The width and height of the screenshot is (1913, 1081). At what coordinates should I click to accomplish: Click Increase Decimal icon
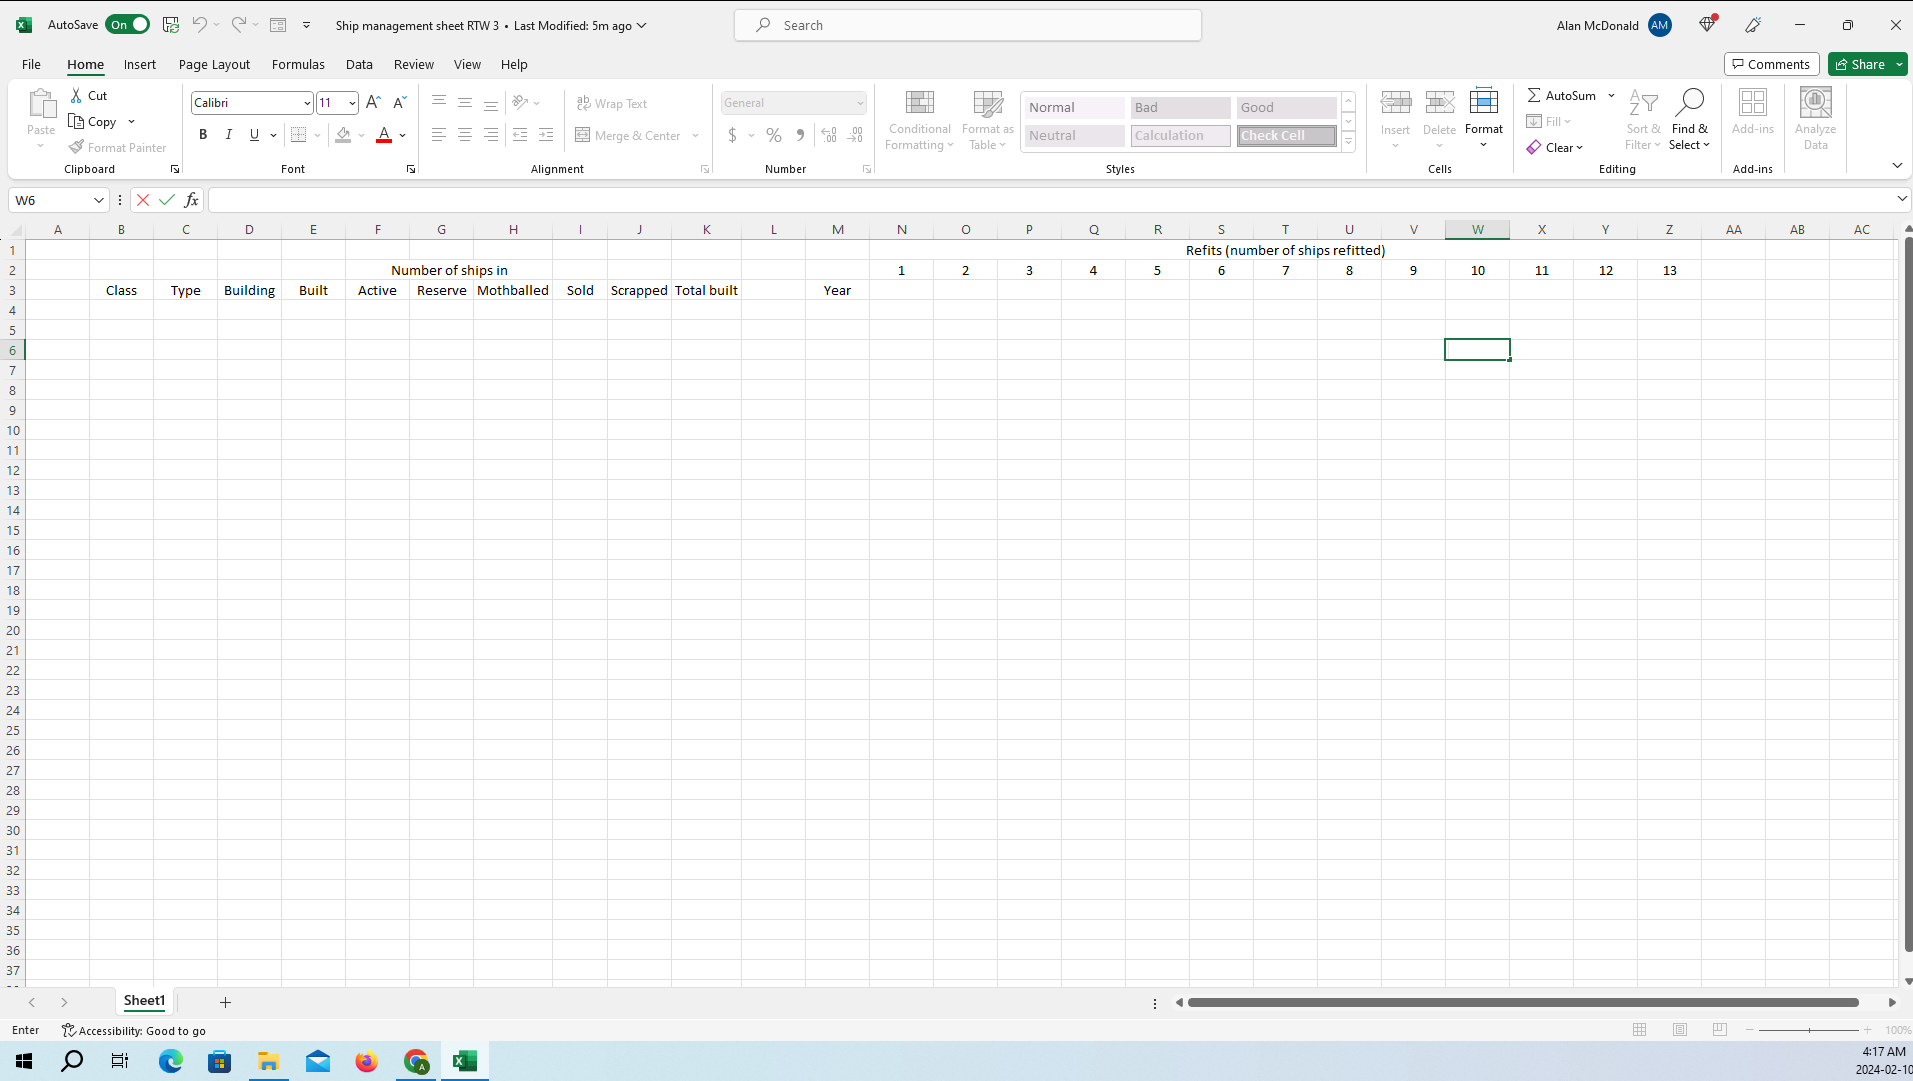[x=829, y=134]
